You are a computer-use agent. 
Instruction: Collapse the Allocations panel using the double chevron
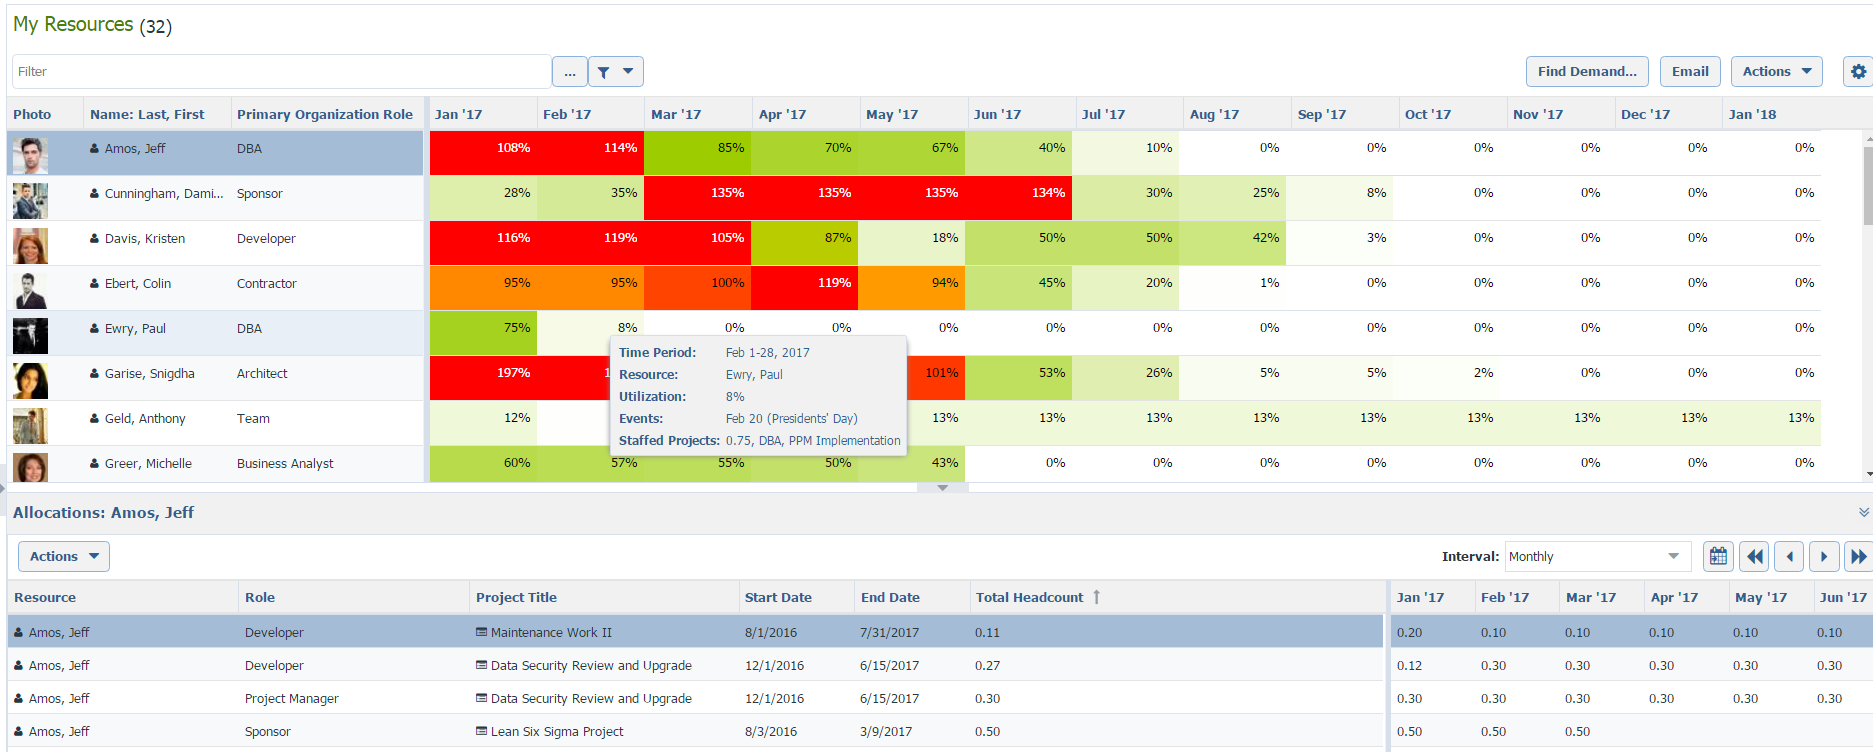[x=1863, y=512]
